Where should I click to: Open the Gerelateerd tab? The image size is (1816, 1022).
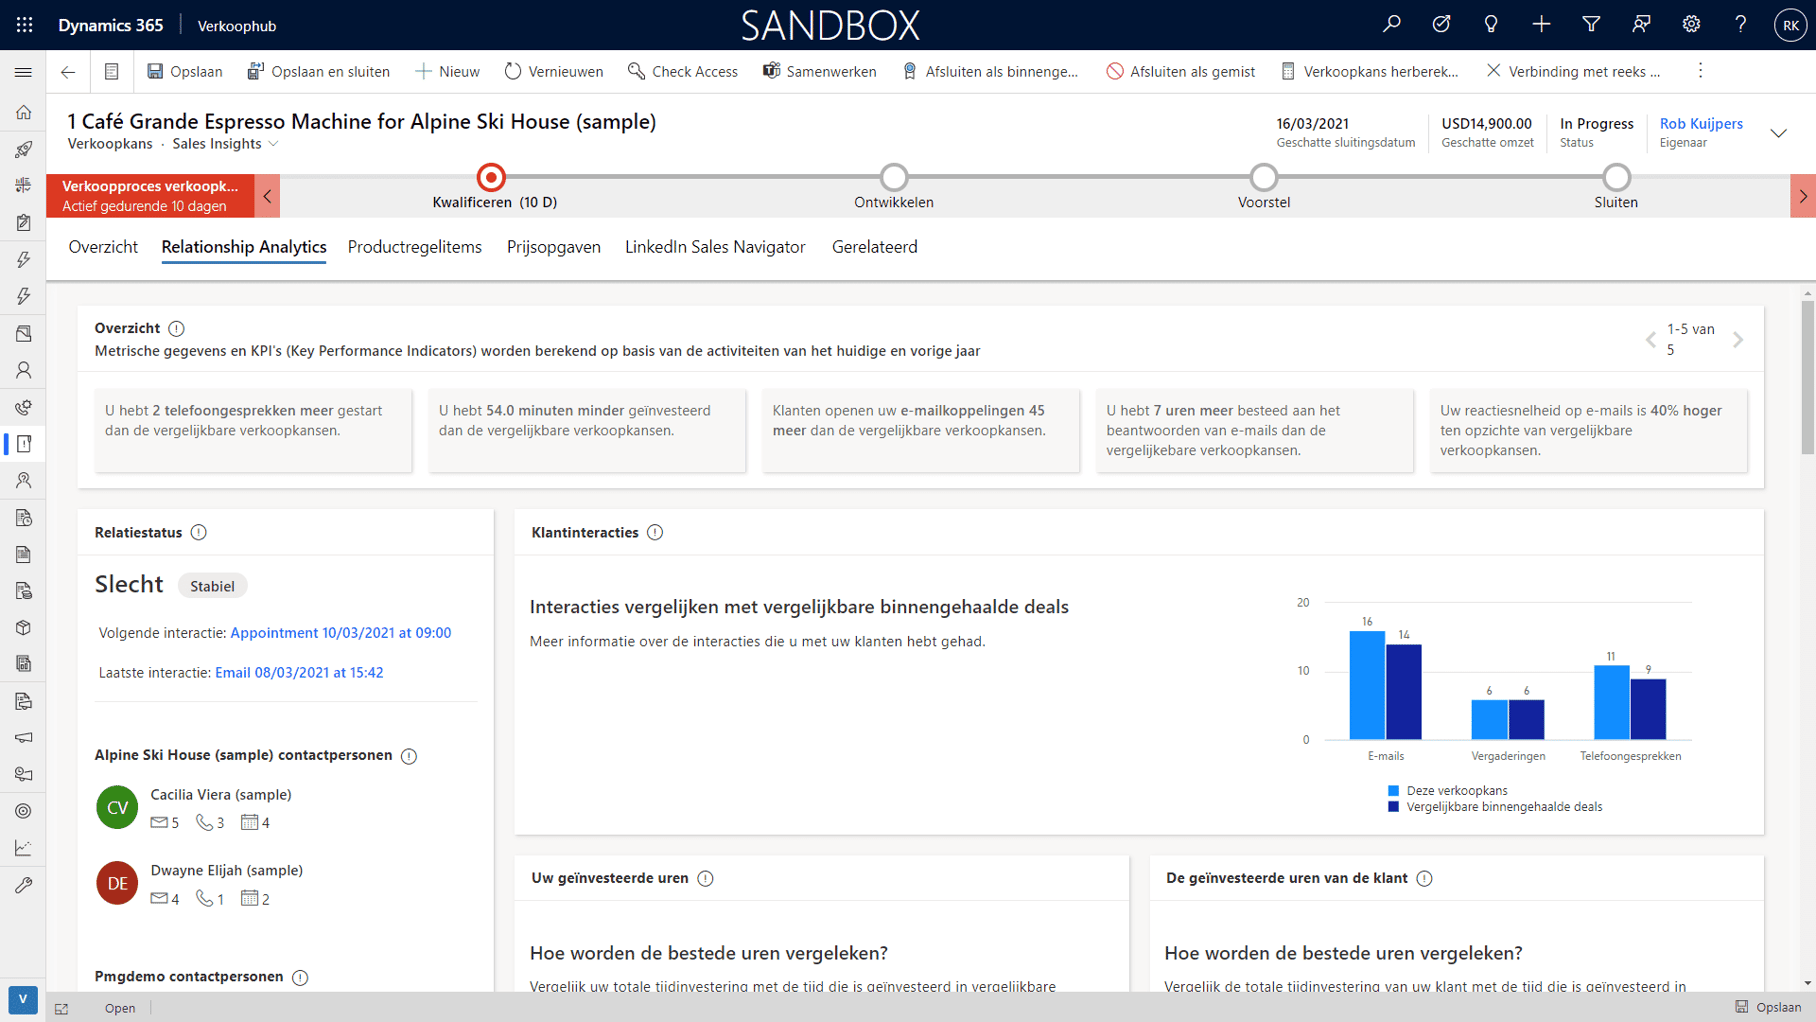click(875, 247)
